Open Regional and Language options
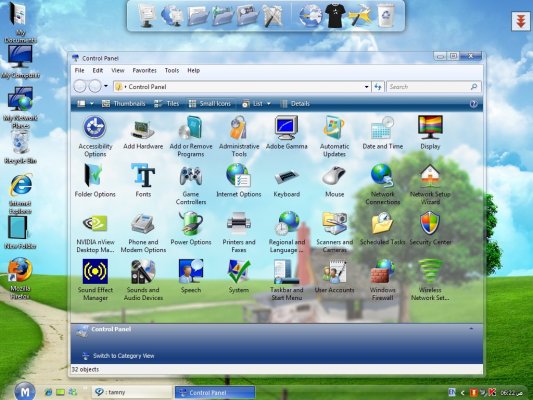Screen dimensions: 533x400 [287, 232]
